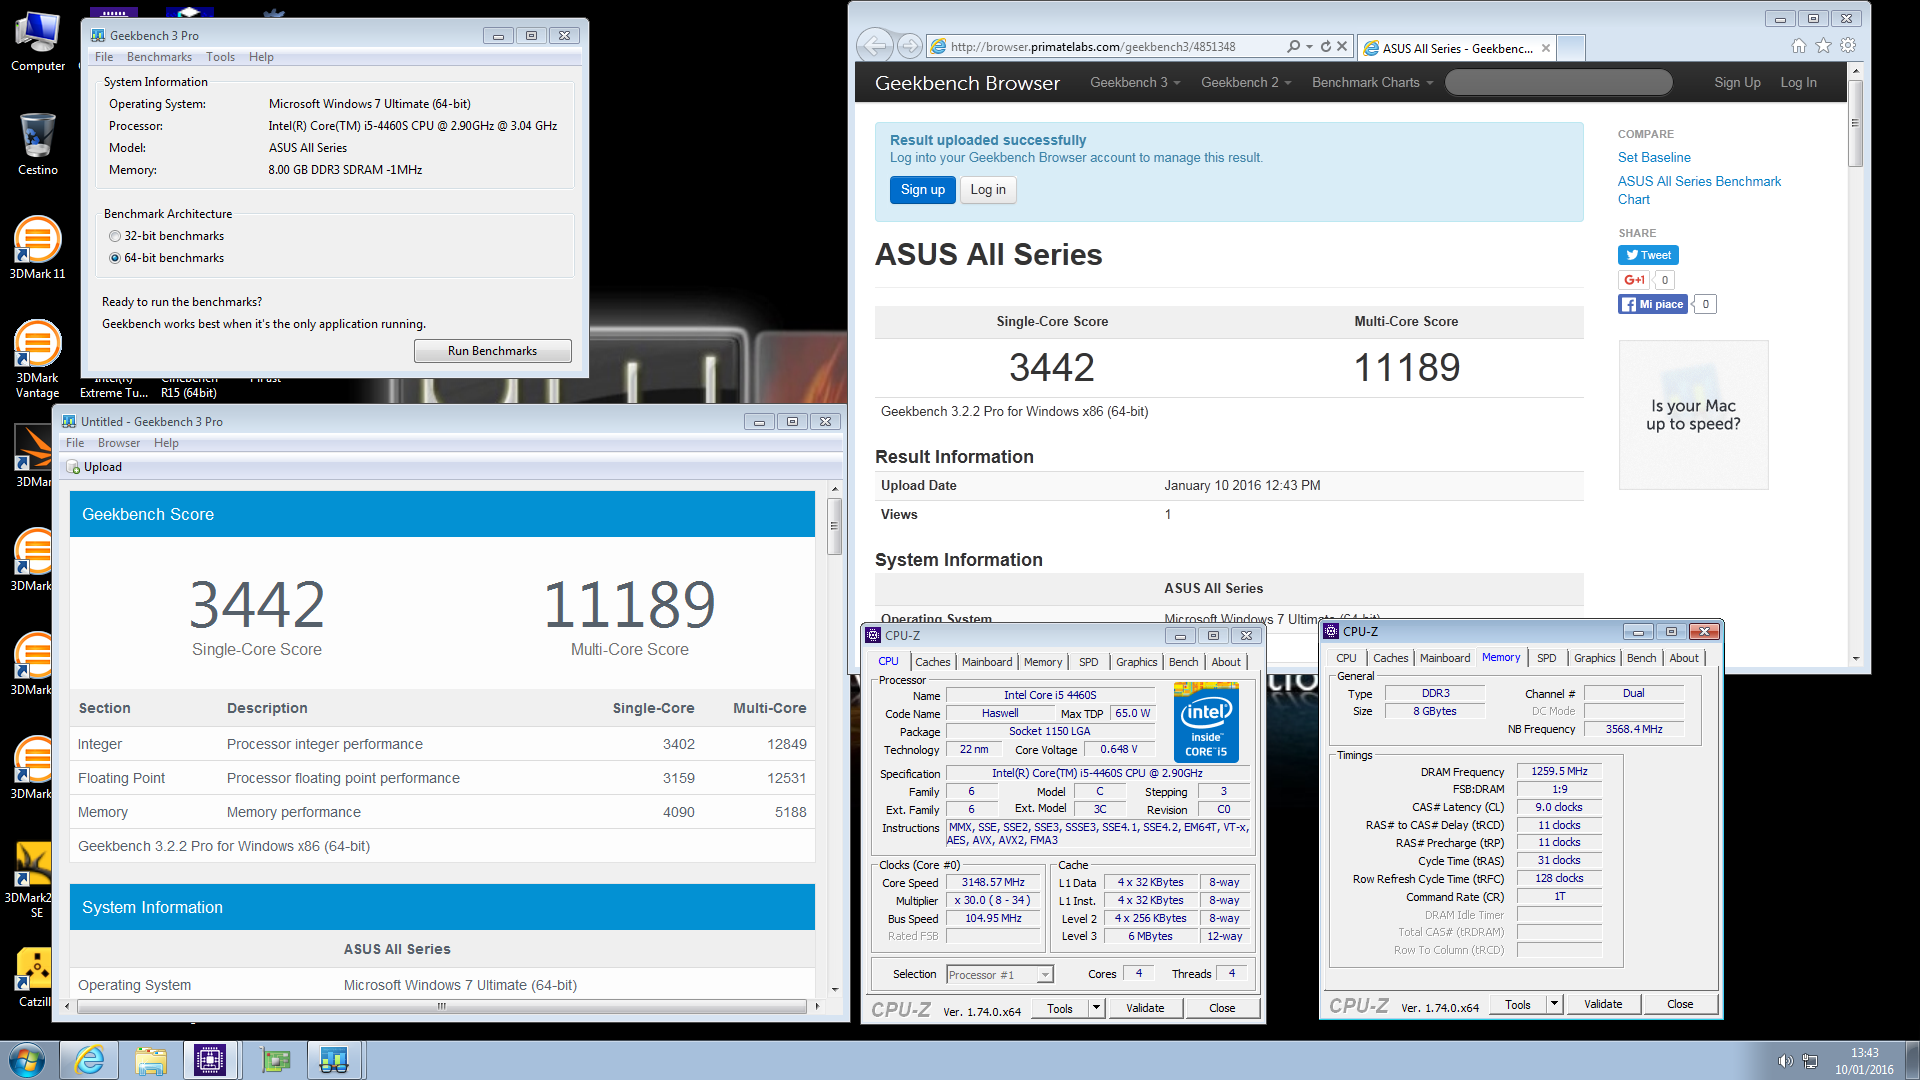Click the network tray icon
The height and width of the screenshot is (1080, 1920).
(x=1810, y=1061)
